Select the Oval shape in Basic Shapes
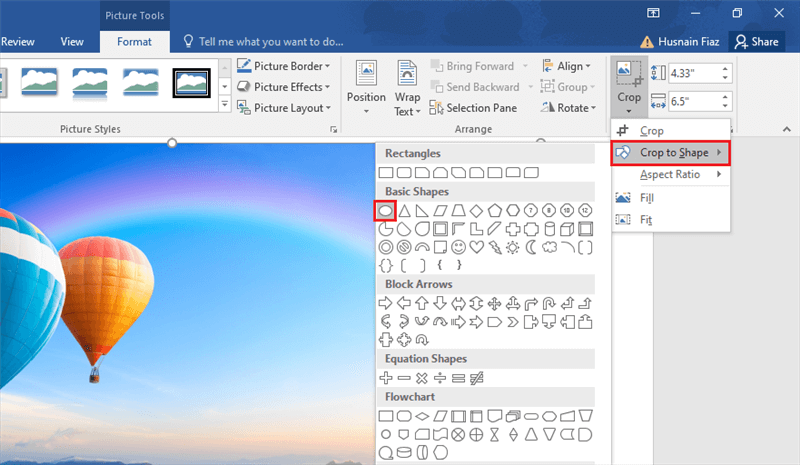This screenshot has height=465, width=800. (386, 210)
